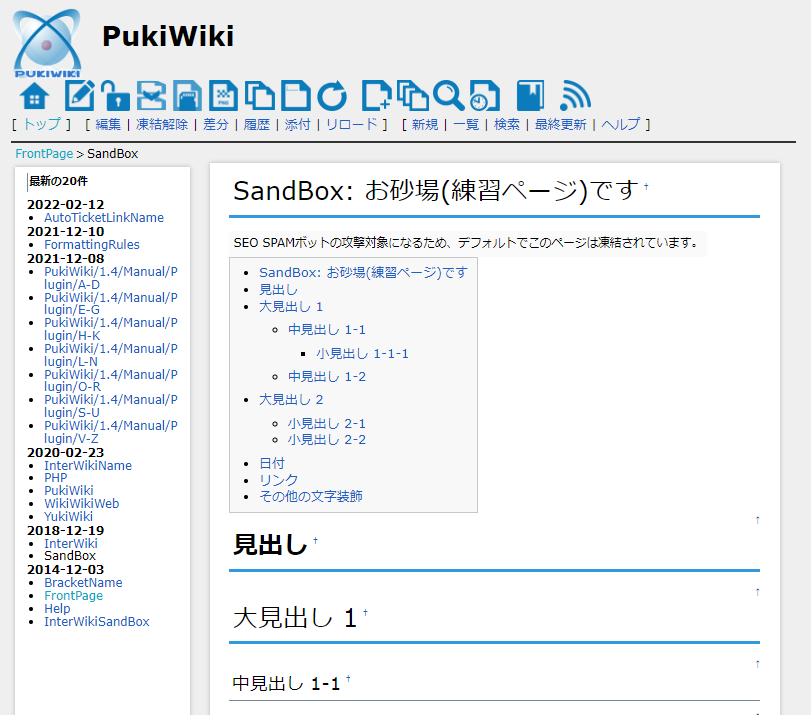Click the search magnifier toolbar icon

pyautogui.click(x=448, y=96)
